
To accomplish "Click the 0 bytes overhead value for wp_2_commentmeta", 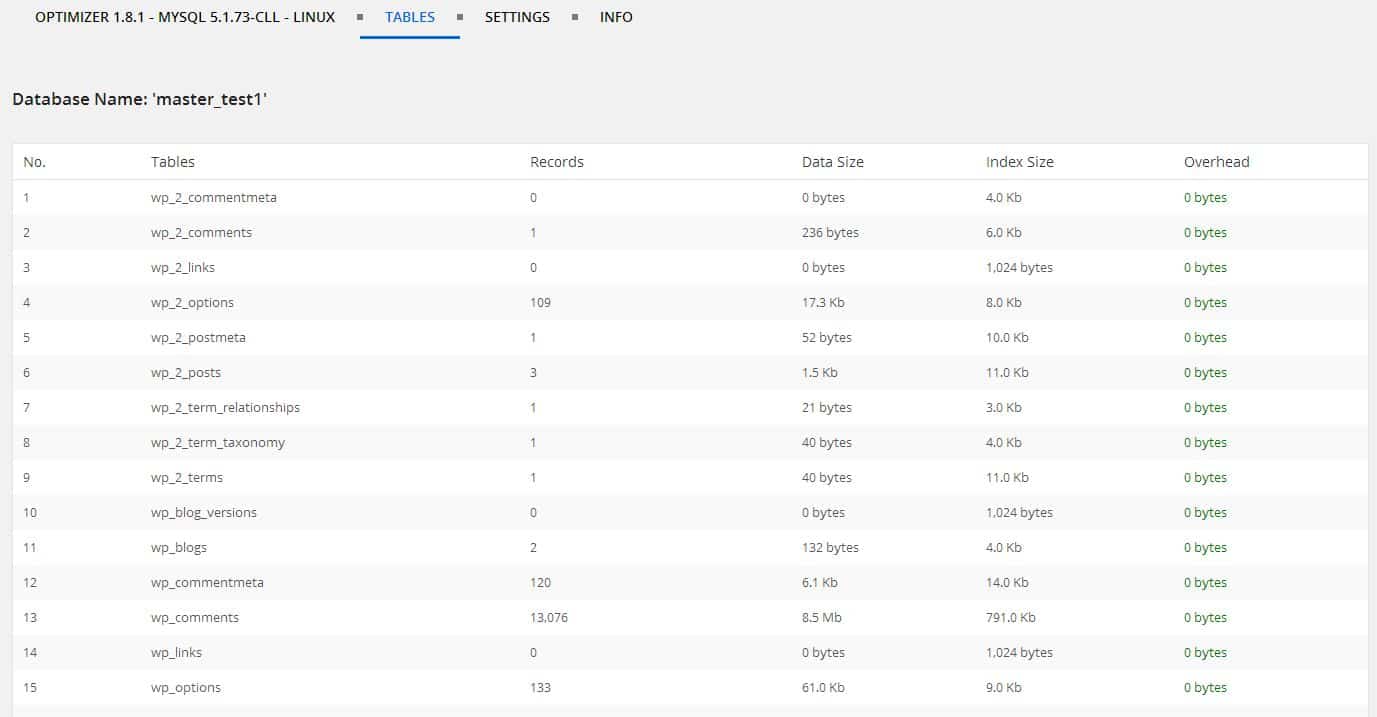I will pyautogui.click(x=1204, y=197).
